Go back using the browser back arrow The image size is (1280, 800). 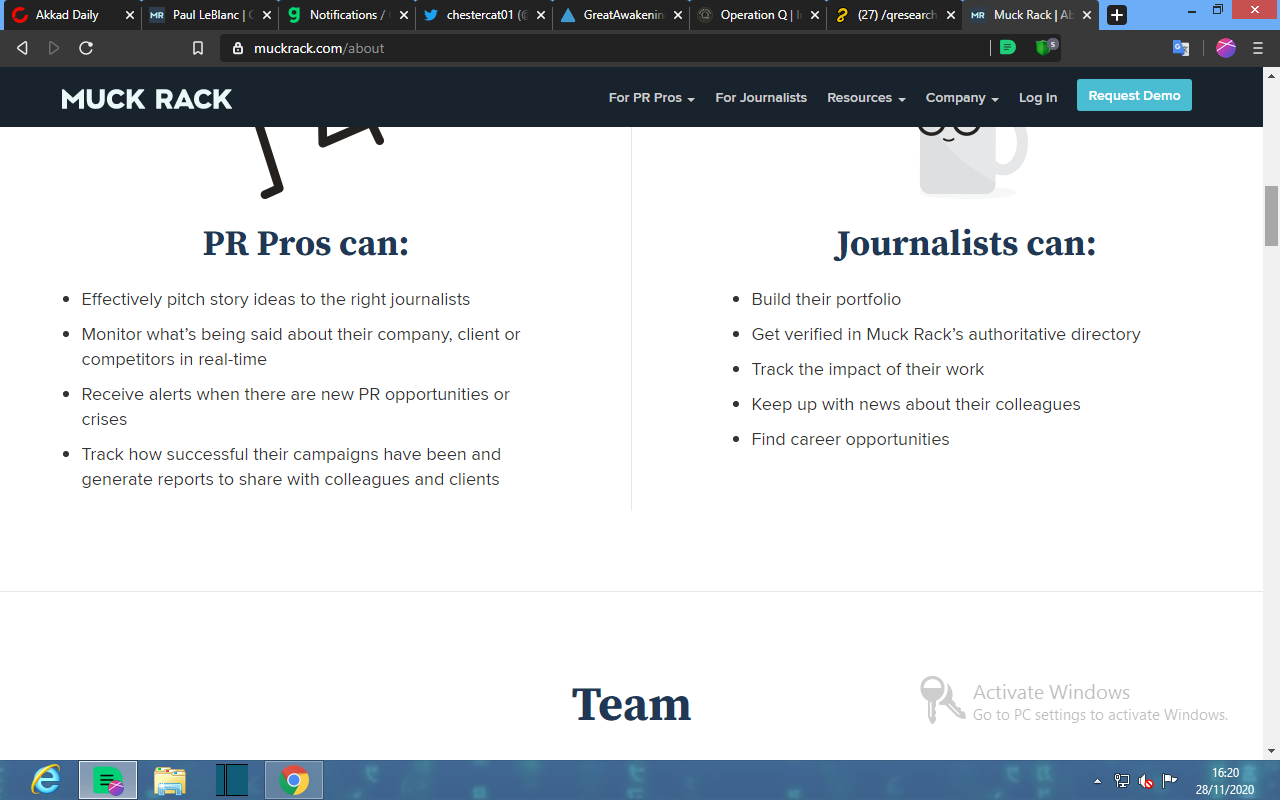tap(22, 48)
